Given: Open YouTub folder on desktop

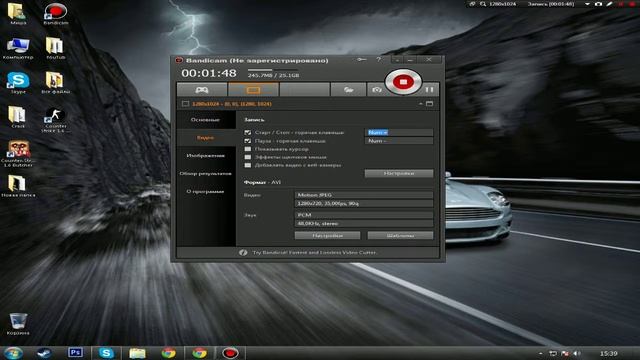Looking at the screenshot, I should (56, 49).
